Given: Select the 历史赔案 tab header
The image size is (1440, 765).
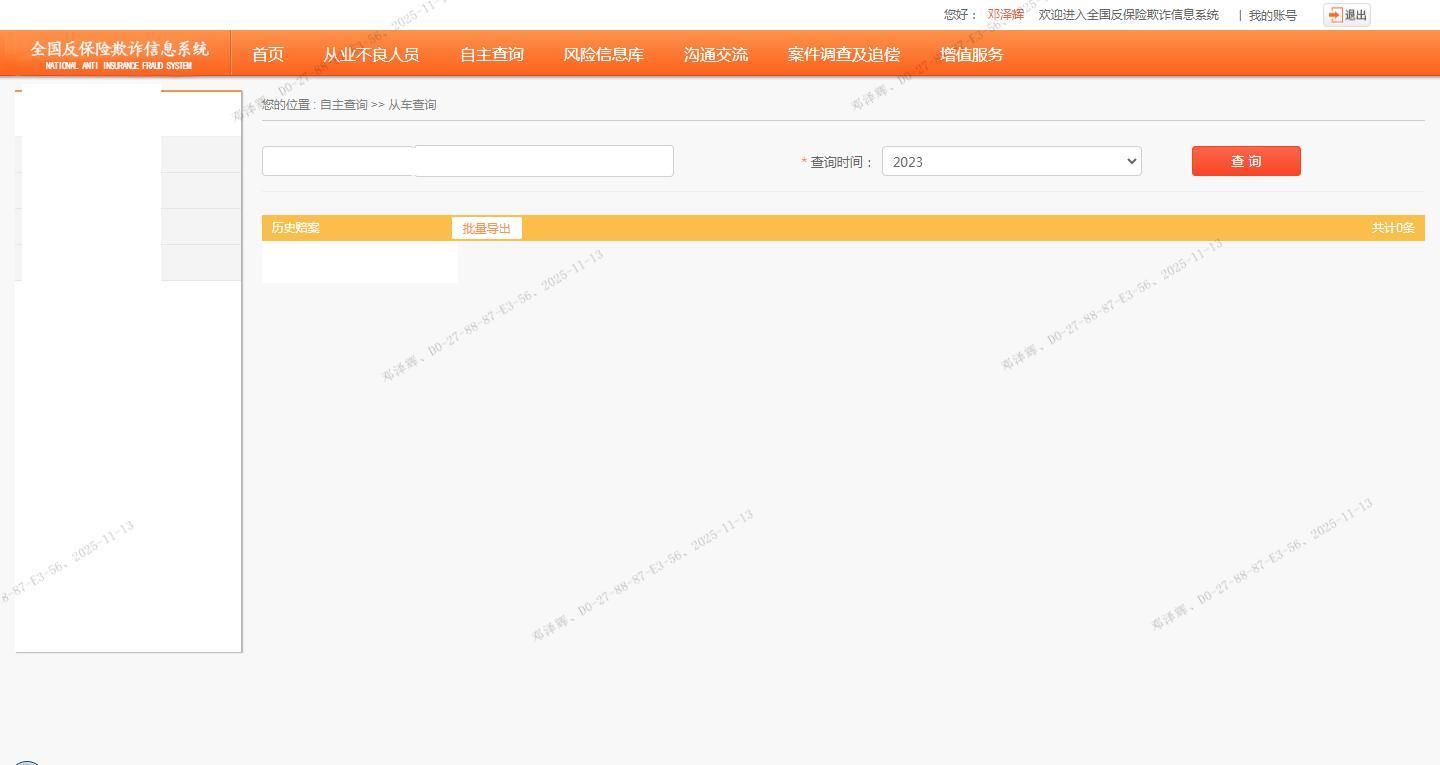Looking at the screenshot, I should pos(296,228).
